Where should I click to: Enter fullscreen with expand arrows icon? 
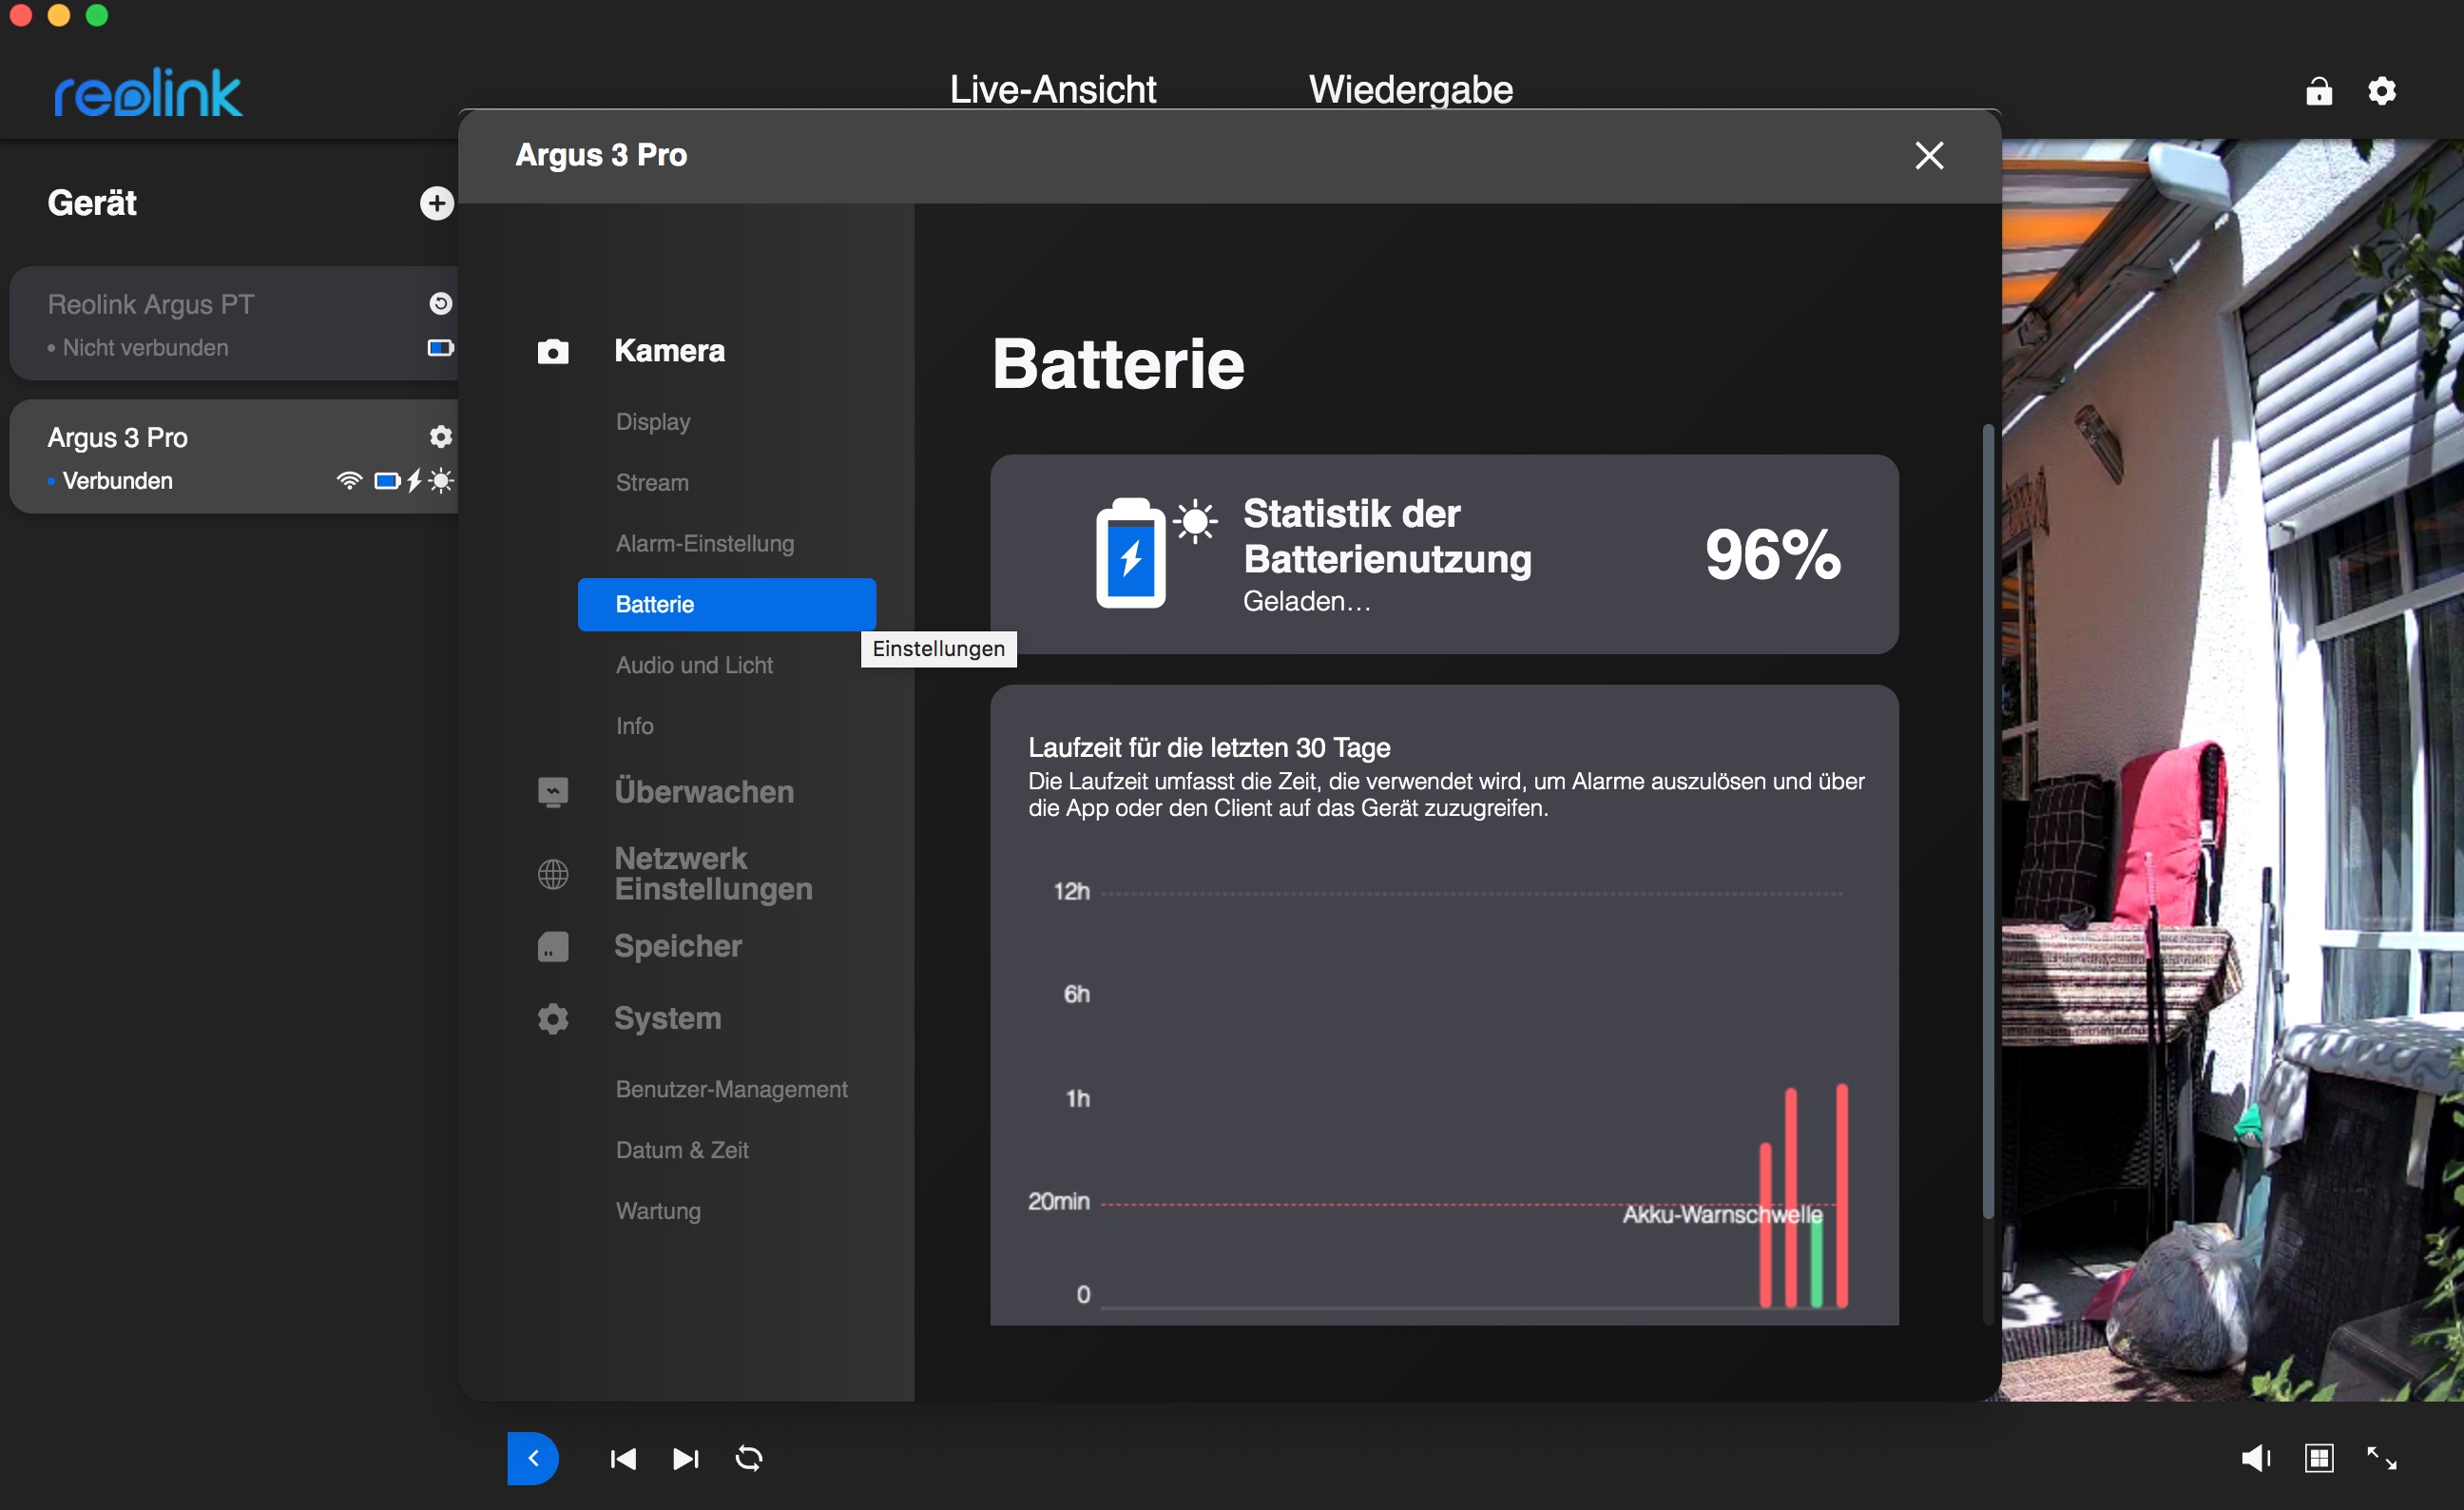(x=2381, y=1458)
